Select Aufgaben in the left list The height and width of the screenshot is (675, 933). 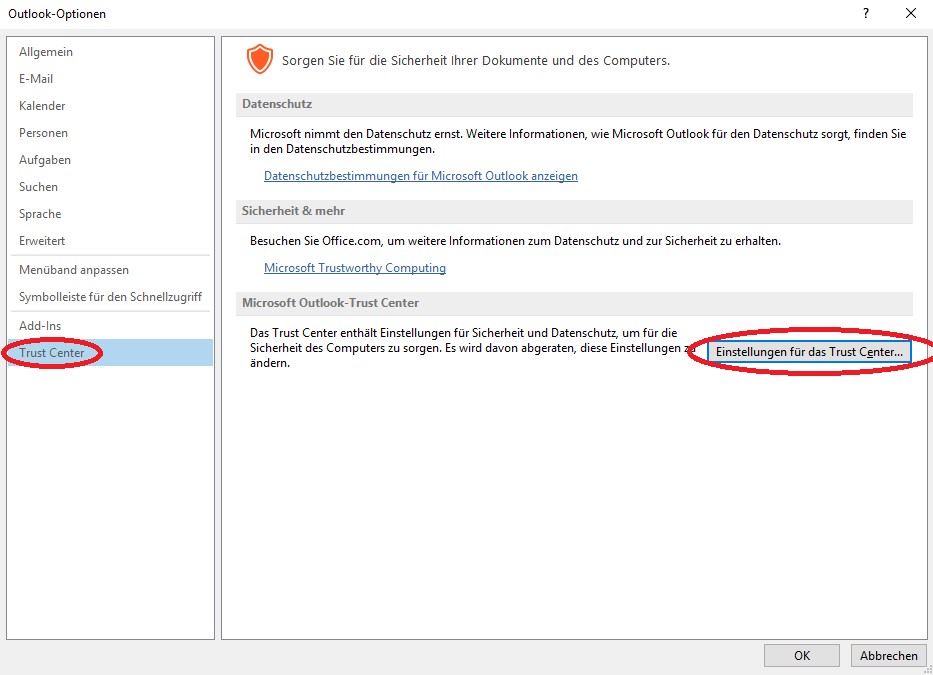tap(45, 160)
